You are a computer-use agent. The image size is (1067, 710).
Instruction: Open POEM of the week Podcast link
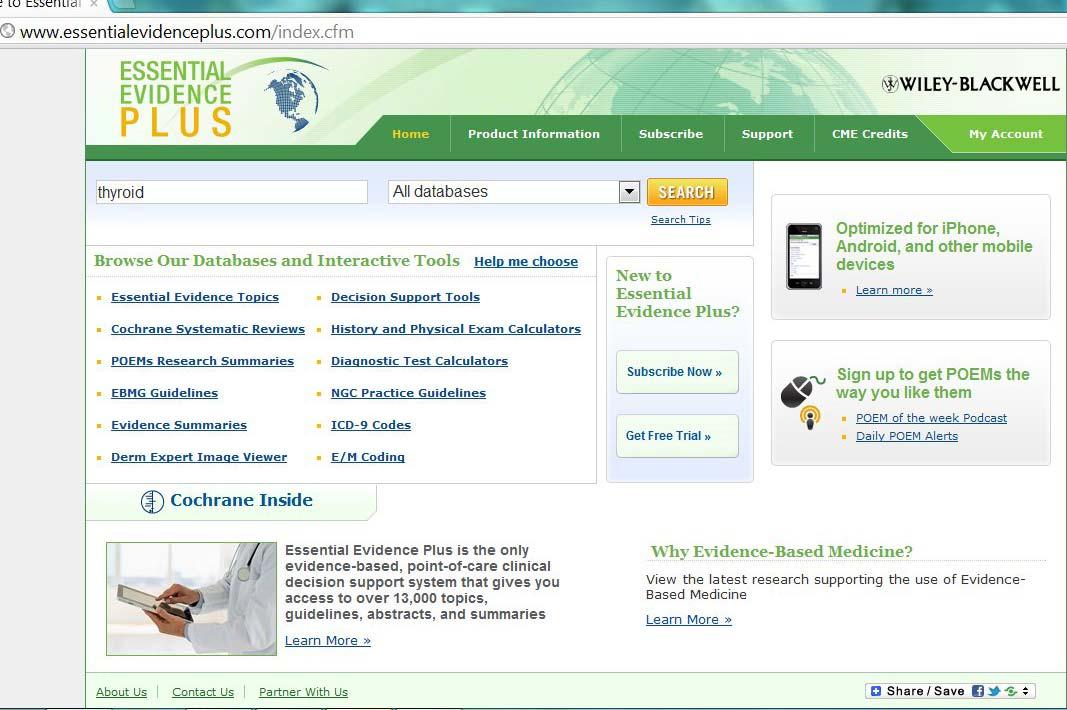click(931, 418)
